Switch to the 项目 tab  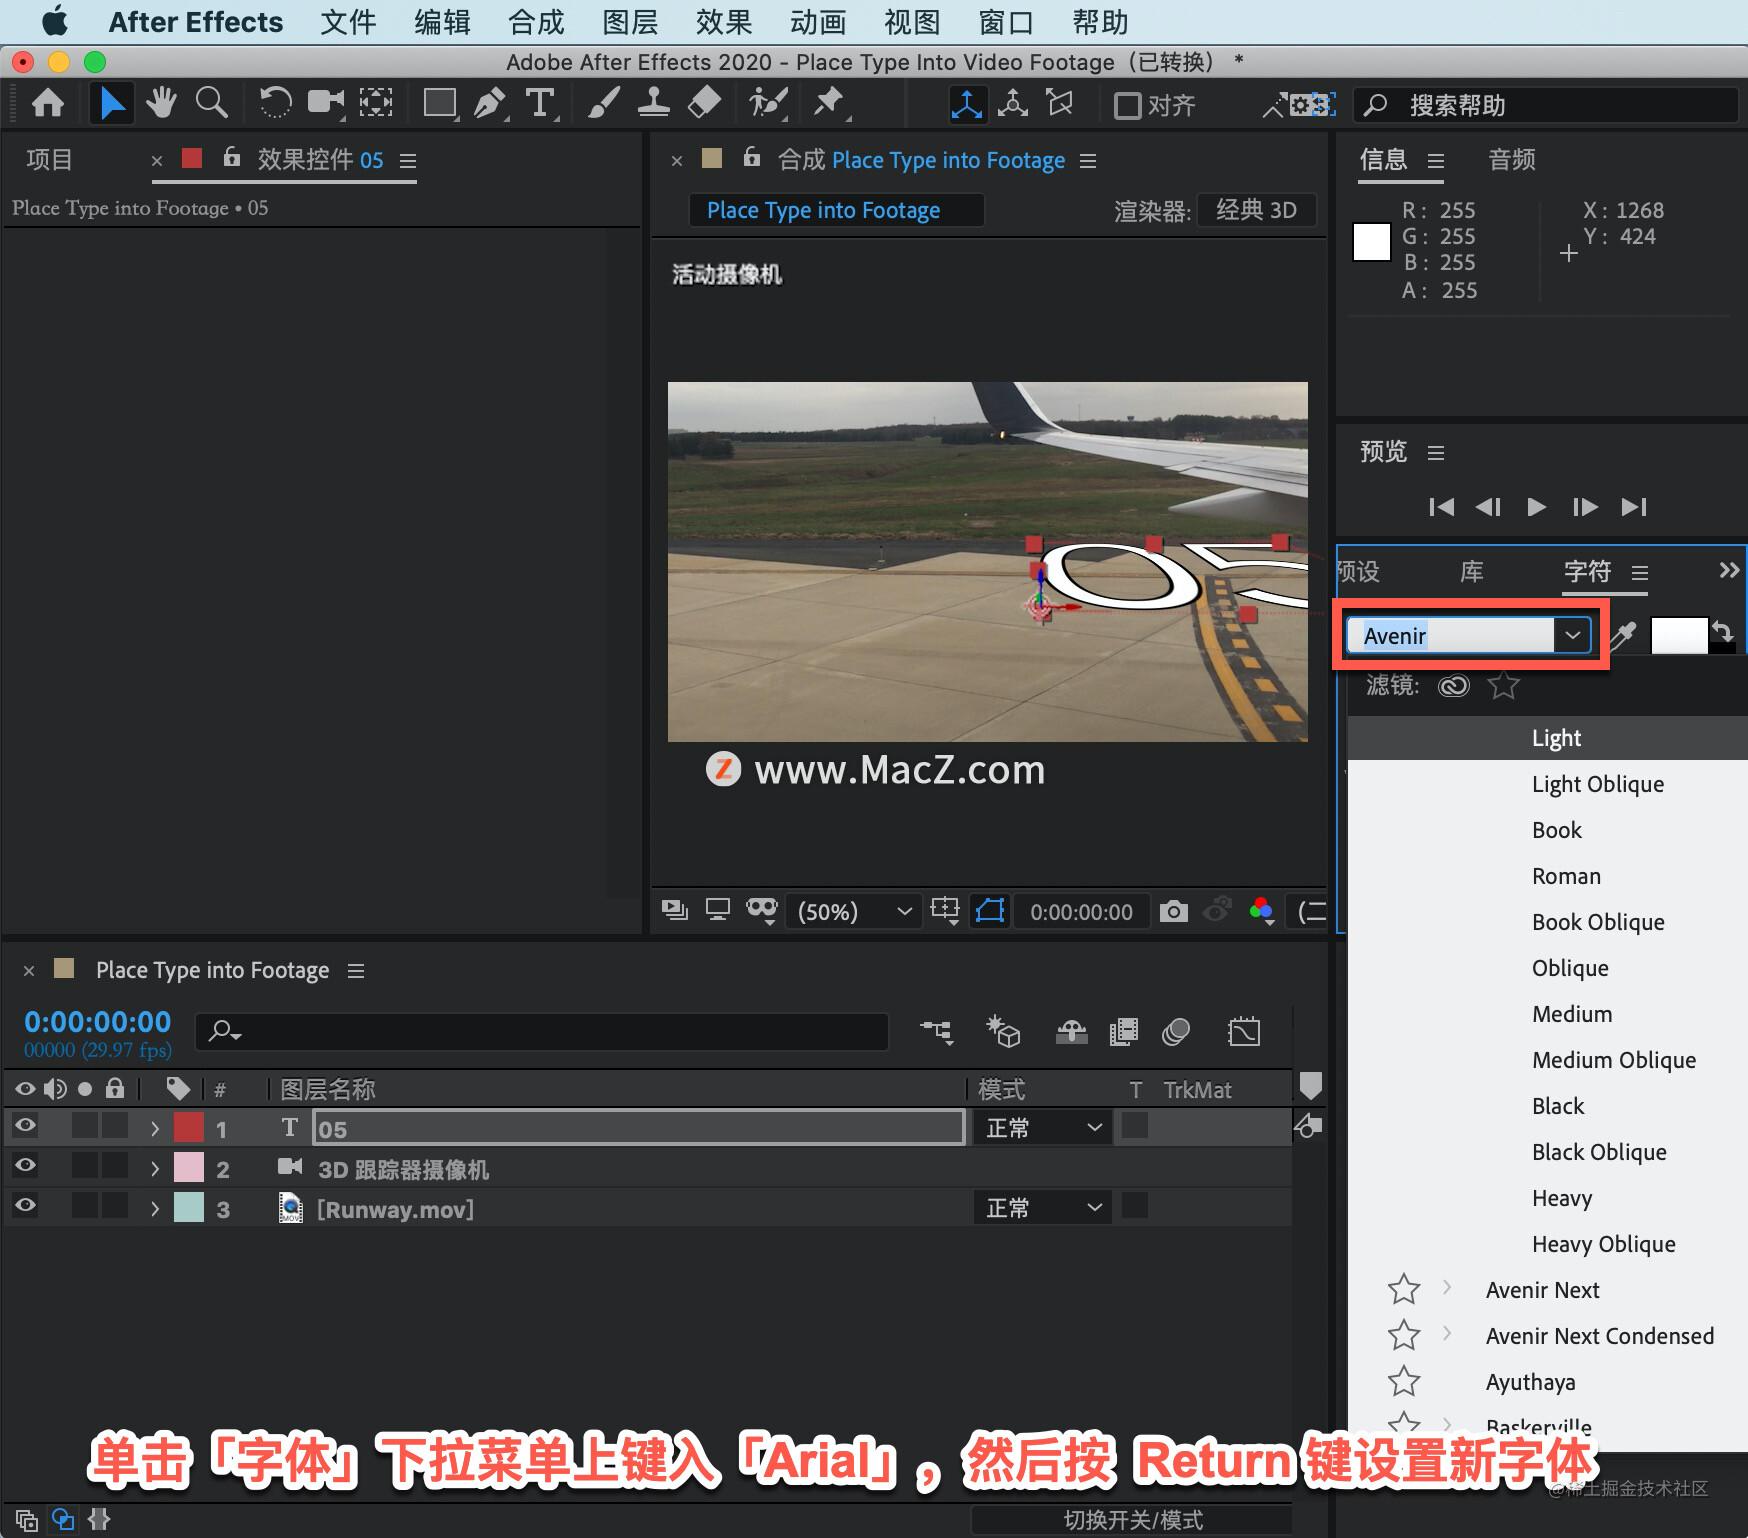pos(49,160)
